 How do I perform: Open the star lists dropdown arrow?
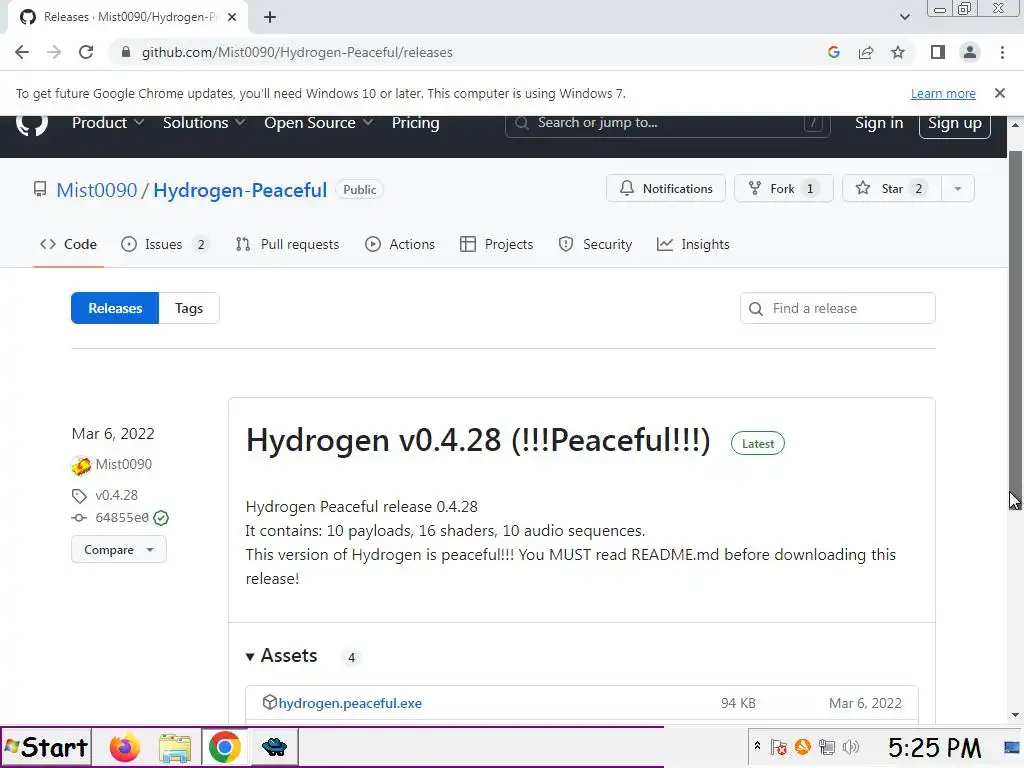[957, 189]
